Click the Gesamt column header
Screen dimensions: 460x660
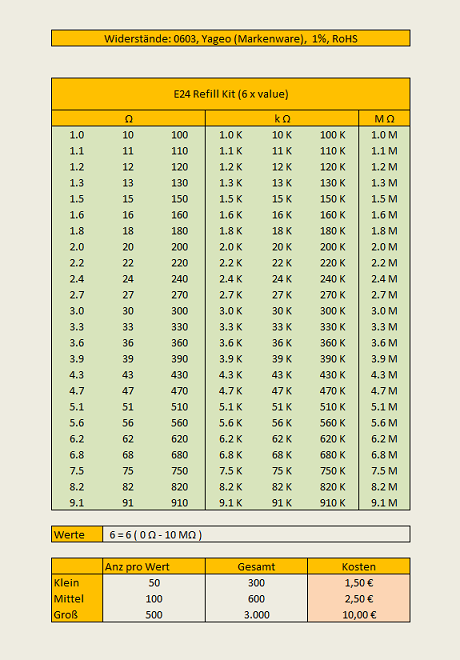[256, 567]
